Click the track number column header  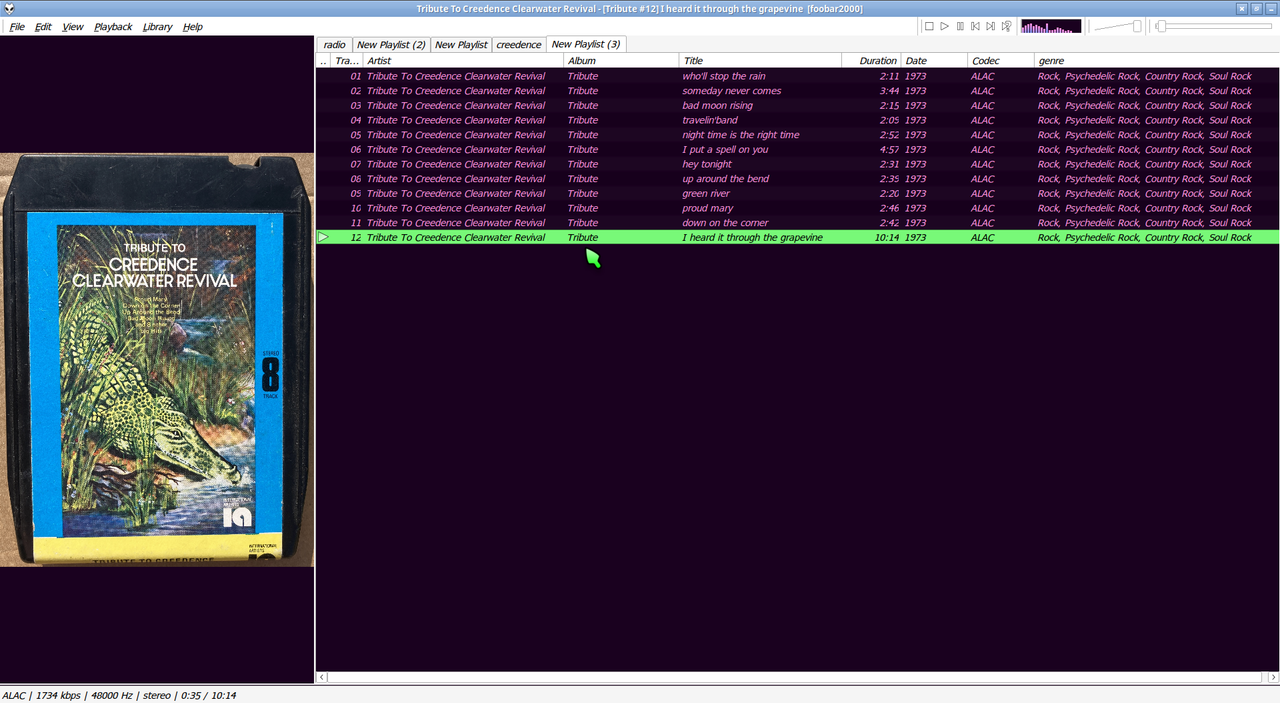[x=346, y=61]
